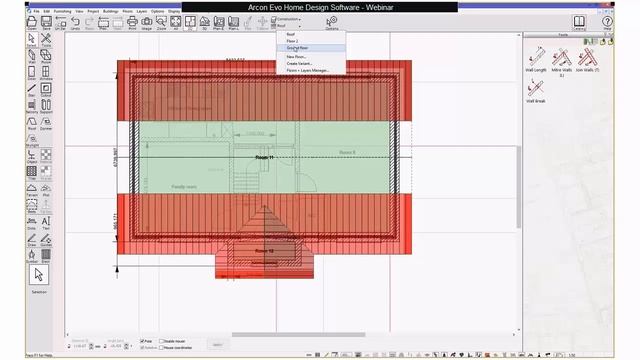Select the Support column tool icon
Viewport: 640px width, 360px height.
46,106
